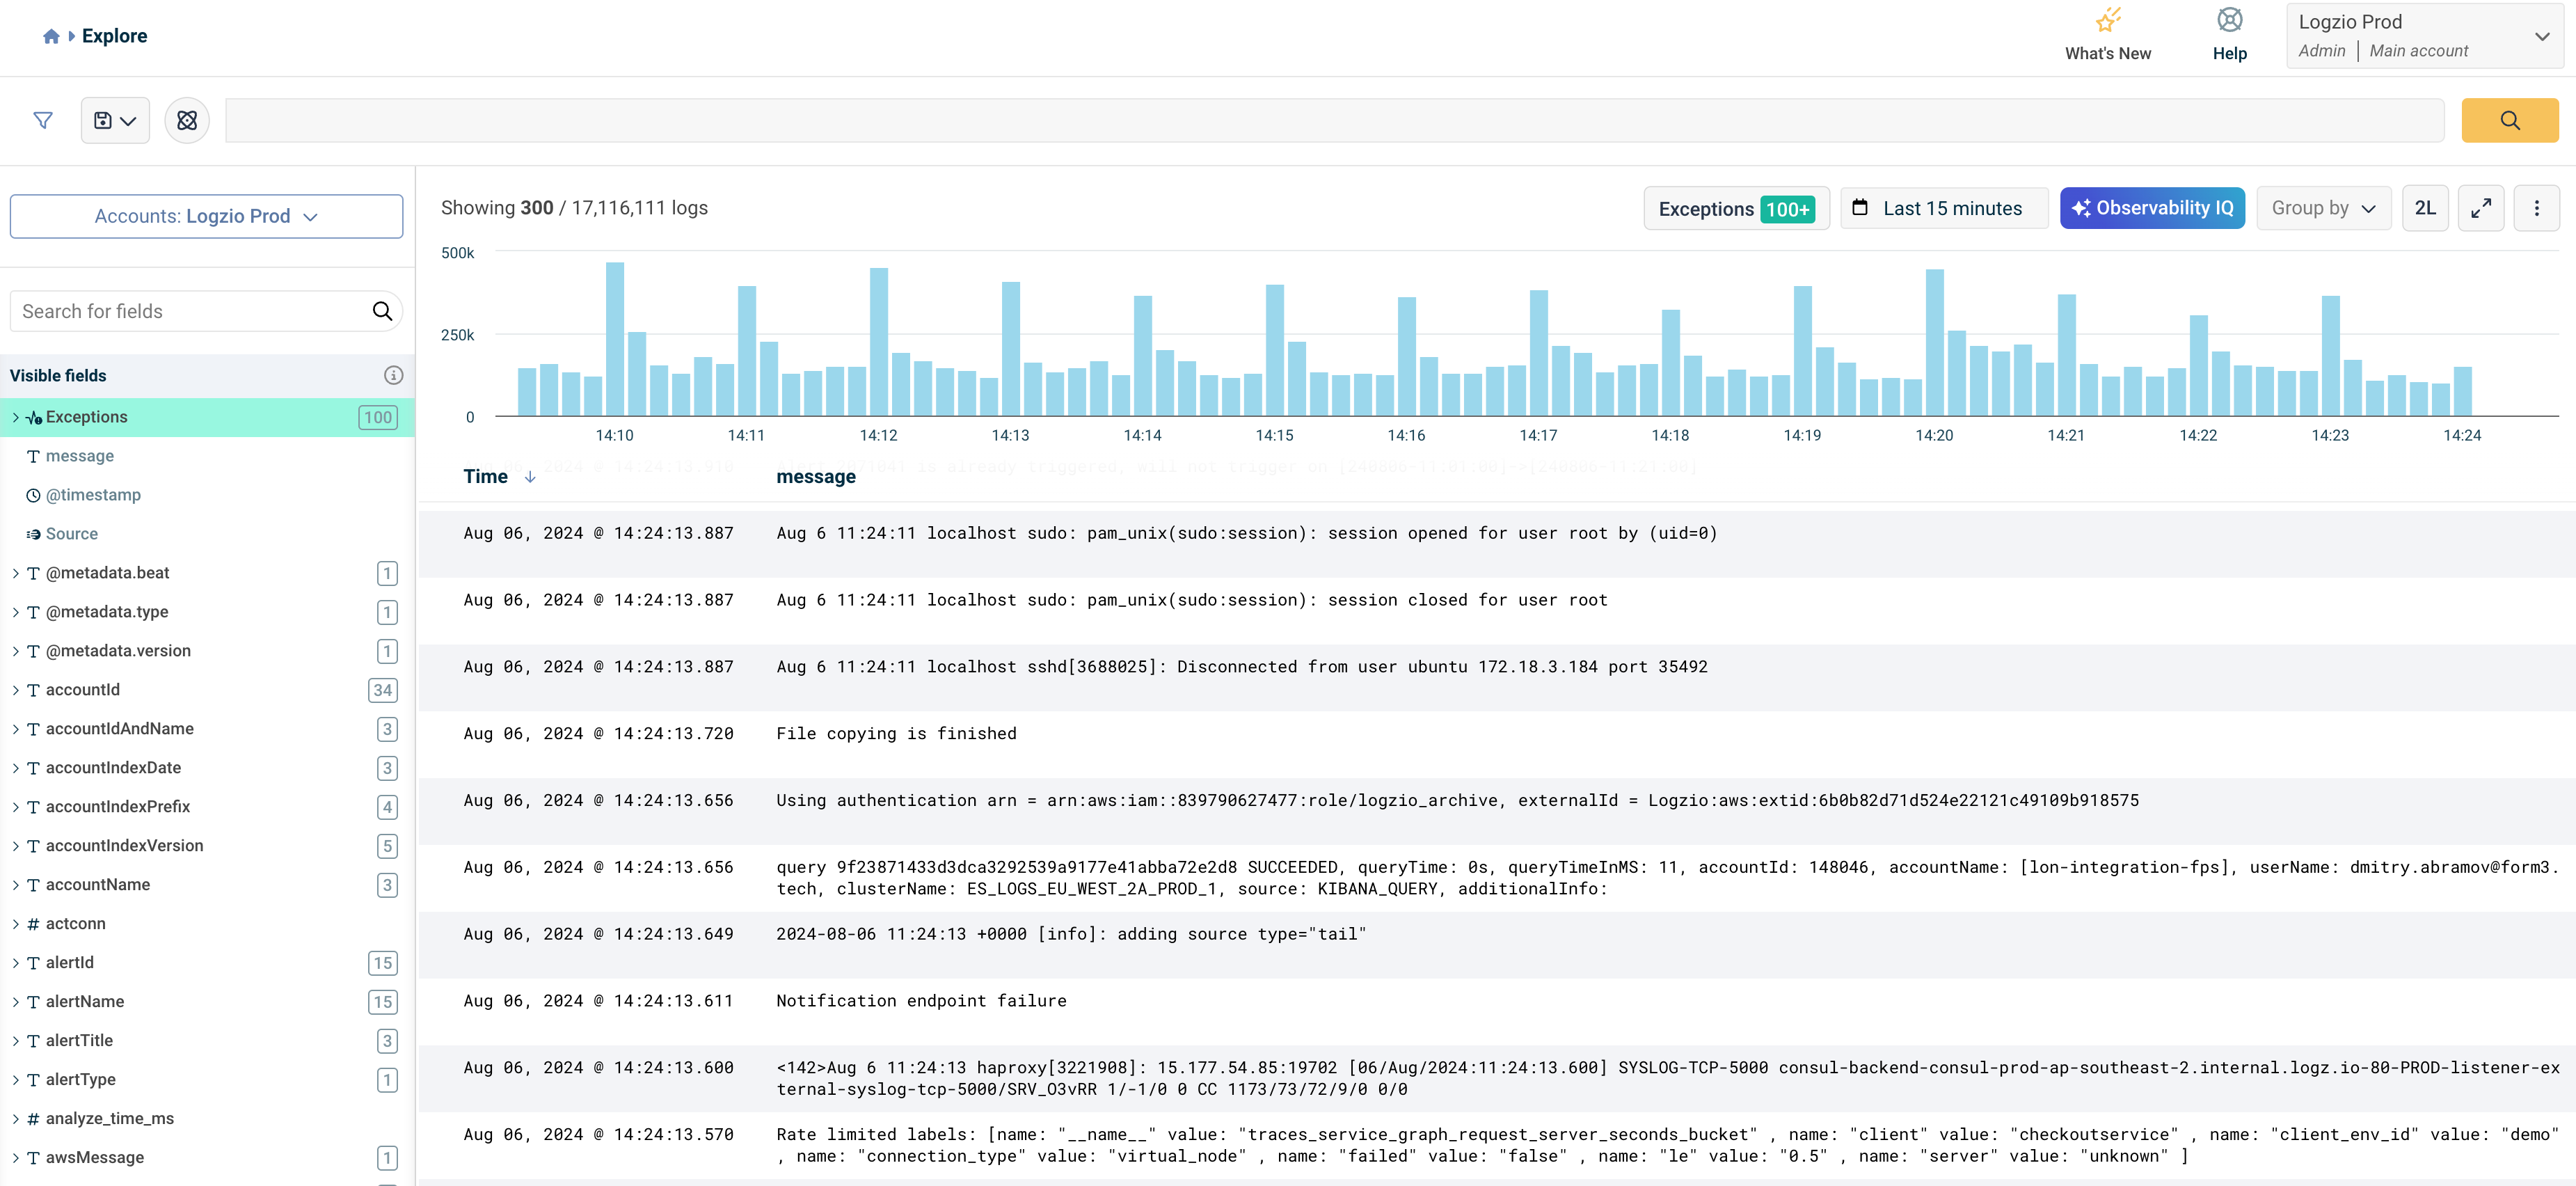The width and height of the screenshot is (2576, 1186).
Task: Sort by Time column arrow
Action: 530,477
